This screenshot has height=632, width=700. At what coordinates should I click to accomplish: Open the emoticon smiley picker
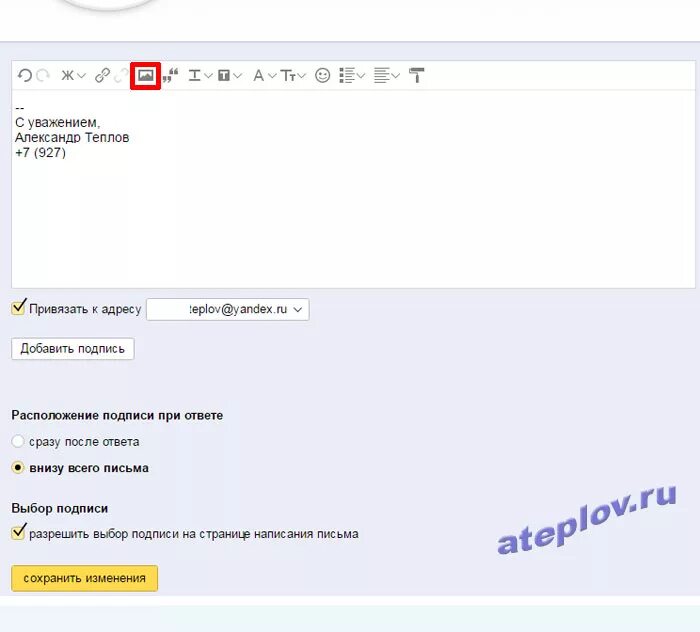tap(322, 75)
